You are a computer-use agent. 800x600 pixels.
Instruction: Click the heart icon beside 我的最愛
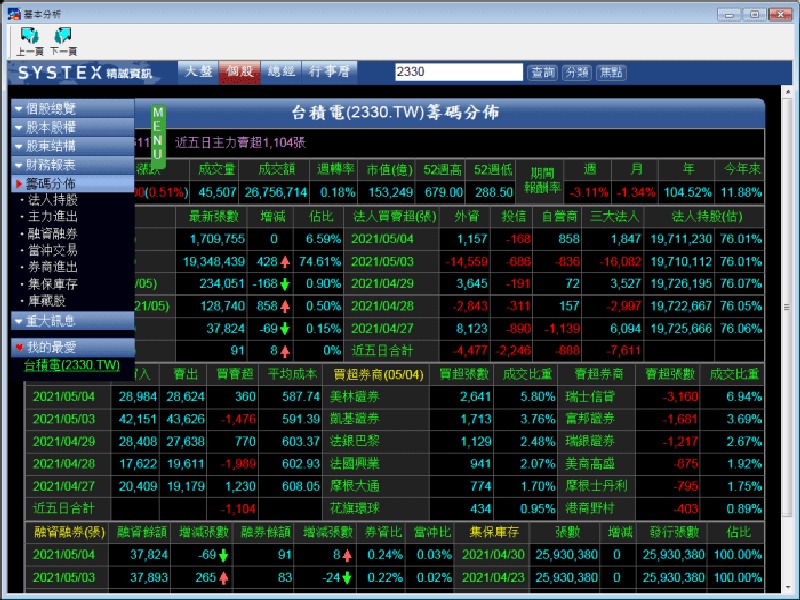click(x=19, y=347)
